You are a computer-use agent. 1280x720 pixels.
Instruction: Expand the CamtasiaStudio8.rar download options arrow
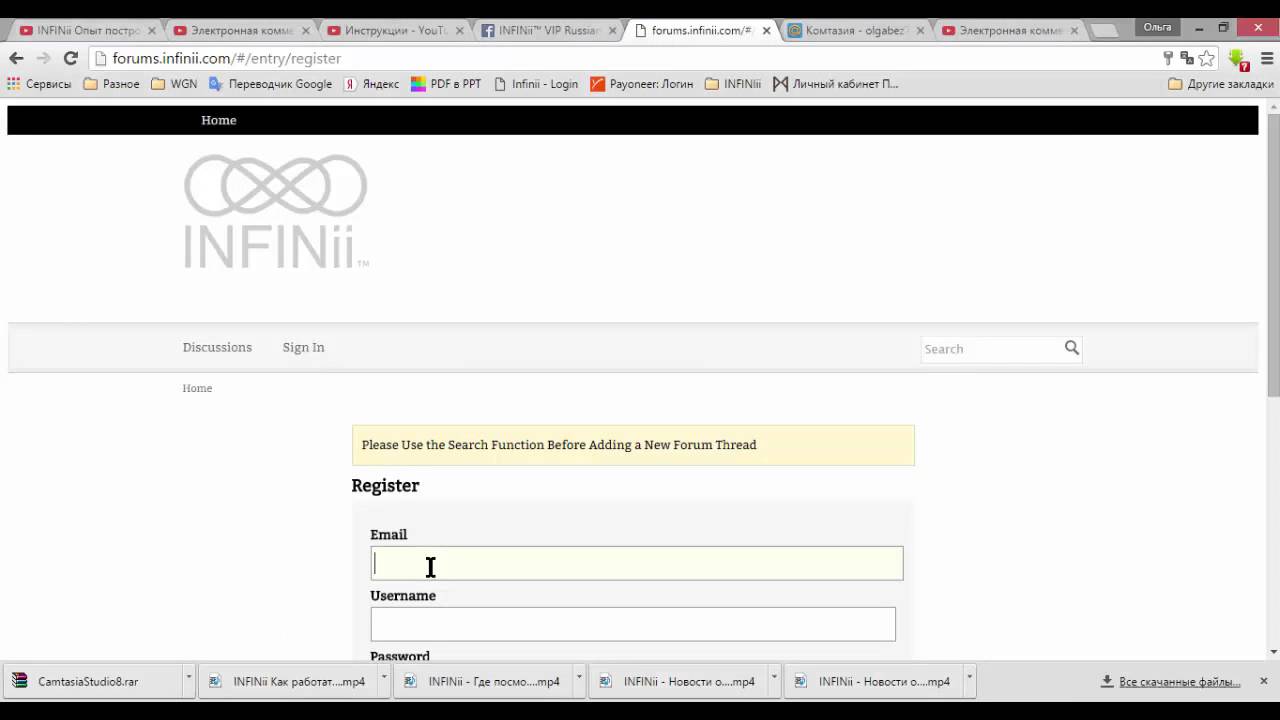point(188,679)
